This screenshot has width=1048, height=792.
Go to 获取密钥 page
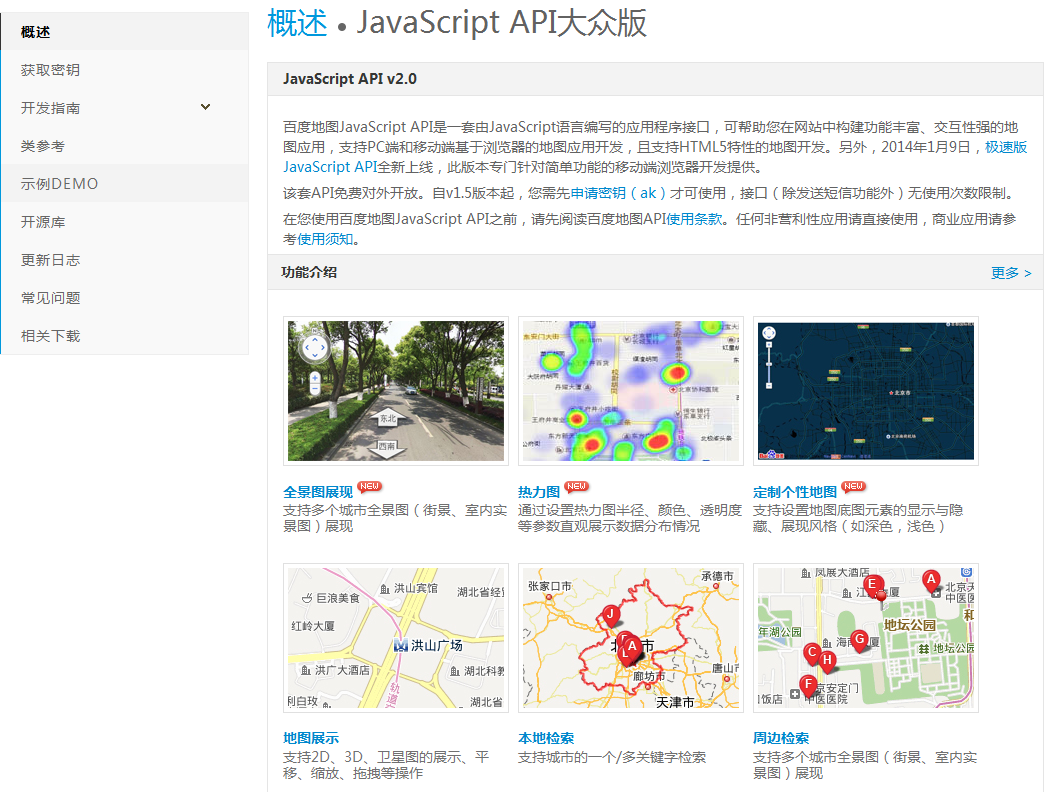pyautogui.click(x=125, y=70)
